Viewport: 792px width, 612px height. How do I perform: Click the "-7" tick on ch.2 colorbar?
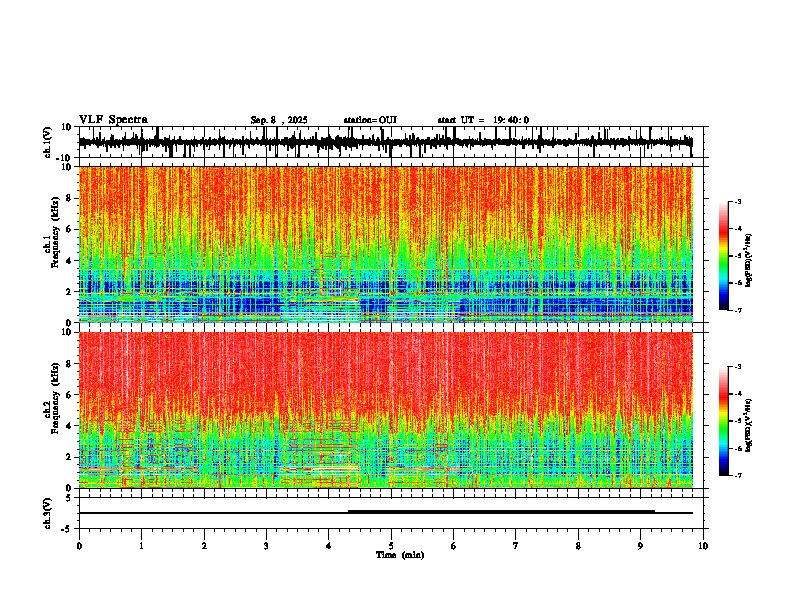tap(738, 475)
